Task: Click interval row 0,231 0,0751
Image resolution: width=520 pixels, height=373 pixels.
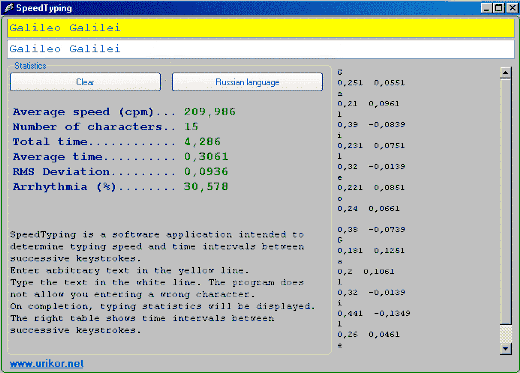Action: [371, 146]
